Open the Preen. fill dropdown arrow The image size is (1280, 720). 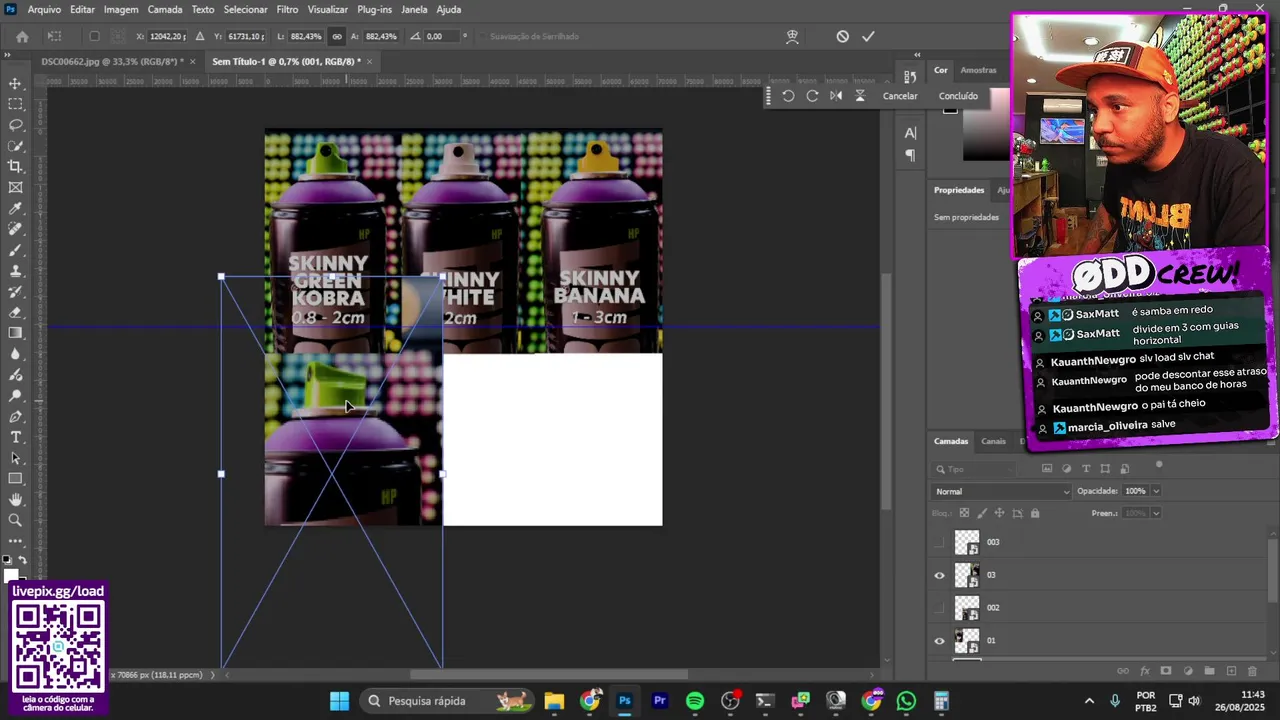click(1156, 513)
